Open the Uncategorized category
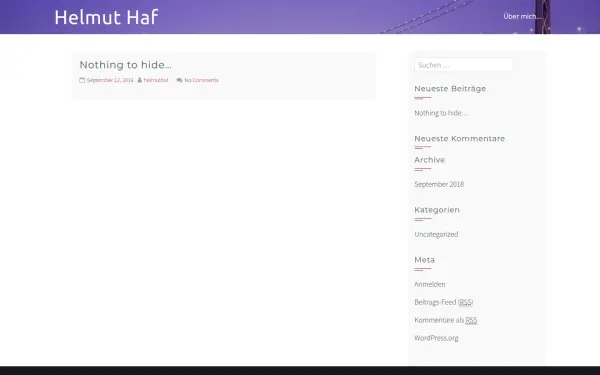 [x=436, y=234]
